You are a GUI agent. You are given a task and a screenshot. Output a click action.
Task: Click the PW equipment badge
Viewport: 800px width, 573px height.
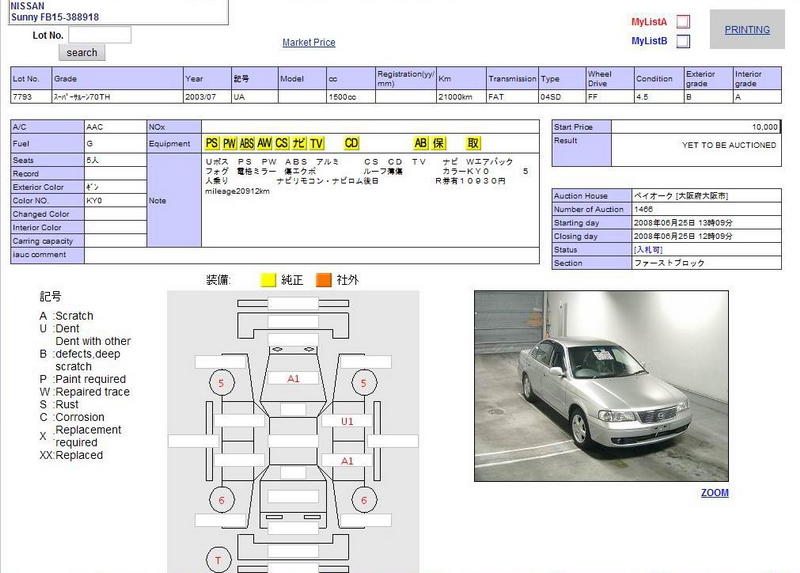(x=229, y=144)
